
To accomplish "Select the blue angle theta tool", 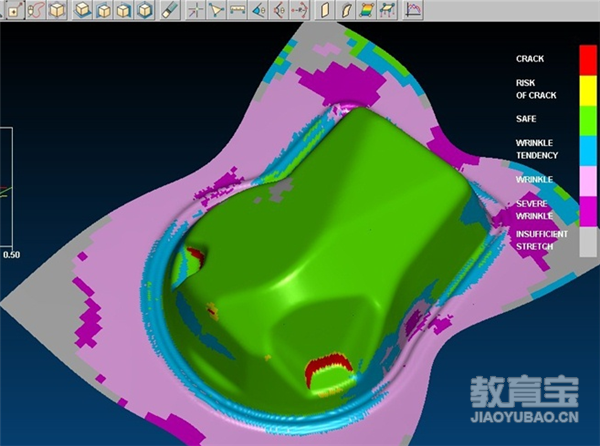I will point(258,10).
